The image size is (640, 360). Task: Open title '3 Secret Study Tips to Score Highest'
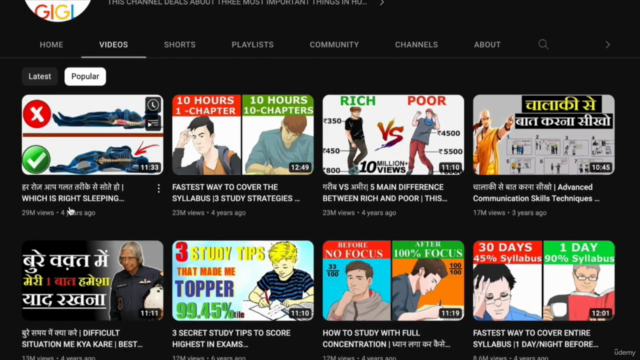(231, 338)
